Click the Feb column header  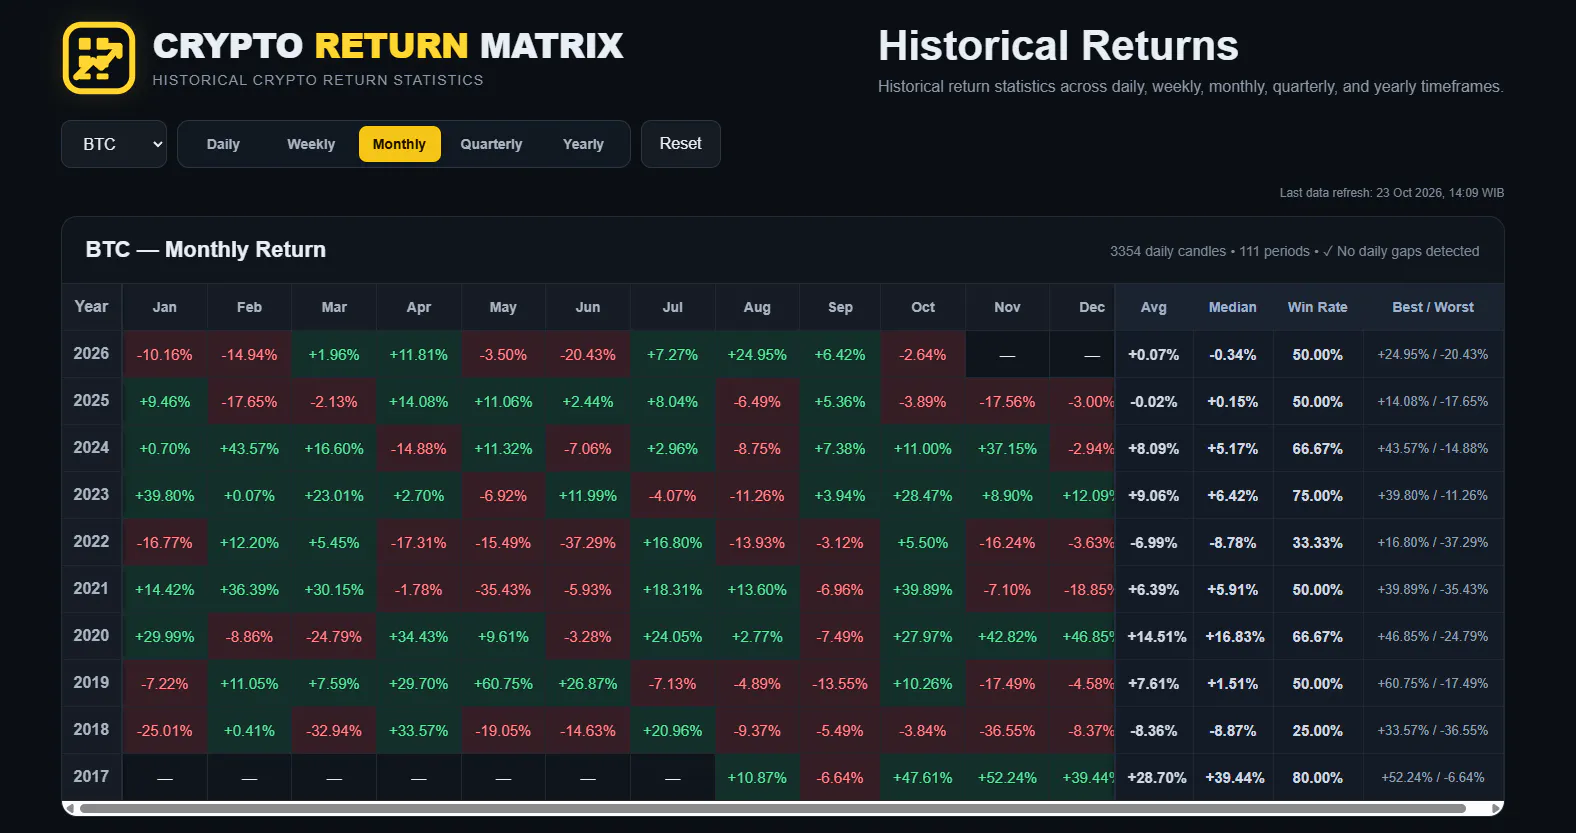(x=250, y=307)
